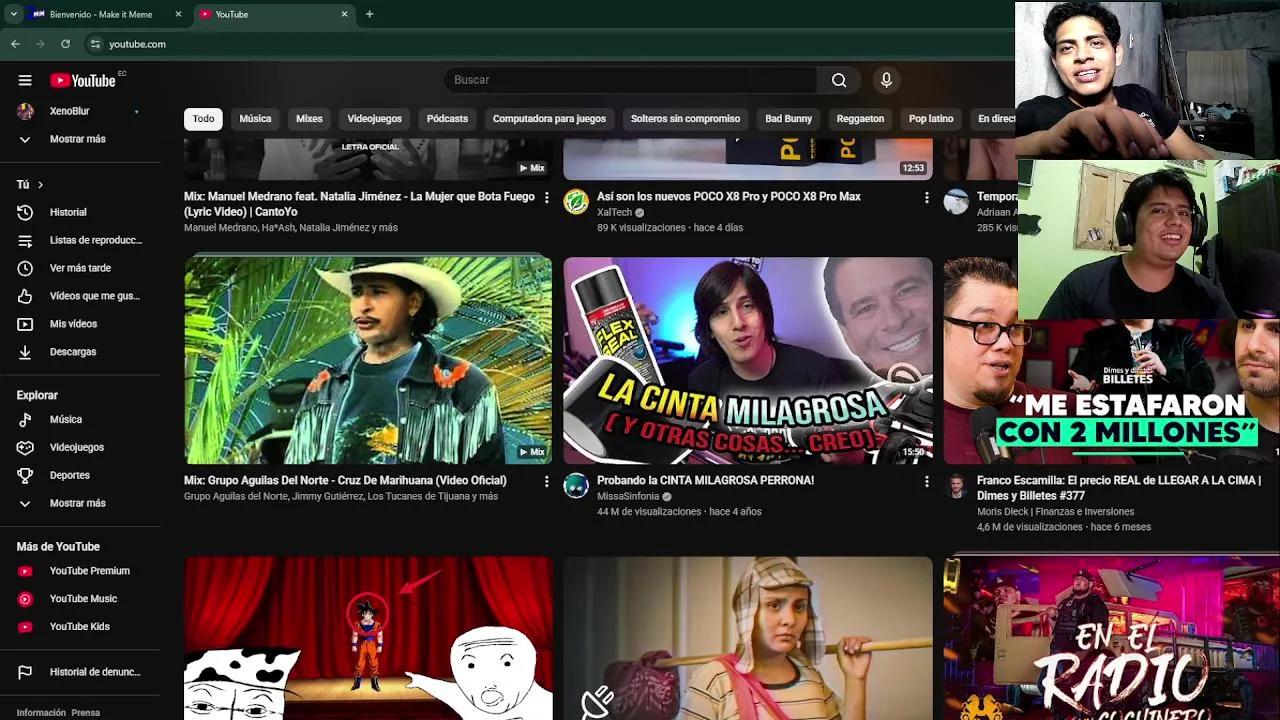Open XalTech channel avatar
The height and width of the screenshot is (720, 1280).
click(x=576, y=202)
